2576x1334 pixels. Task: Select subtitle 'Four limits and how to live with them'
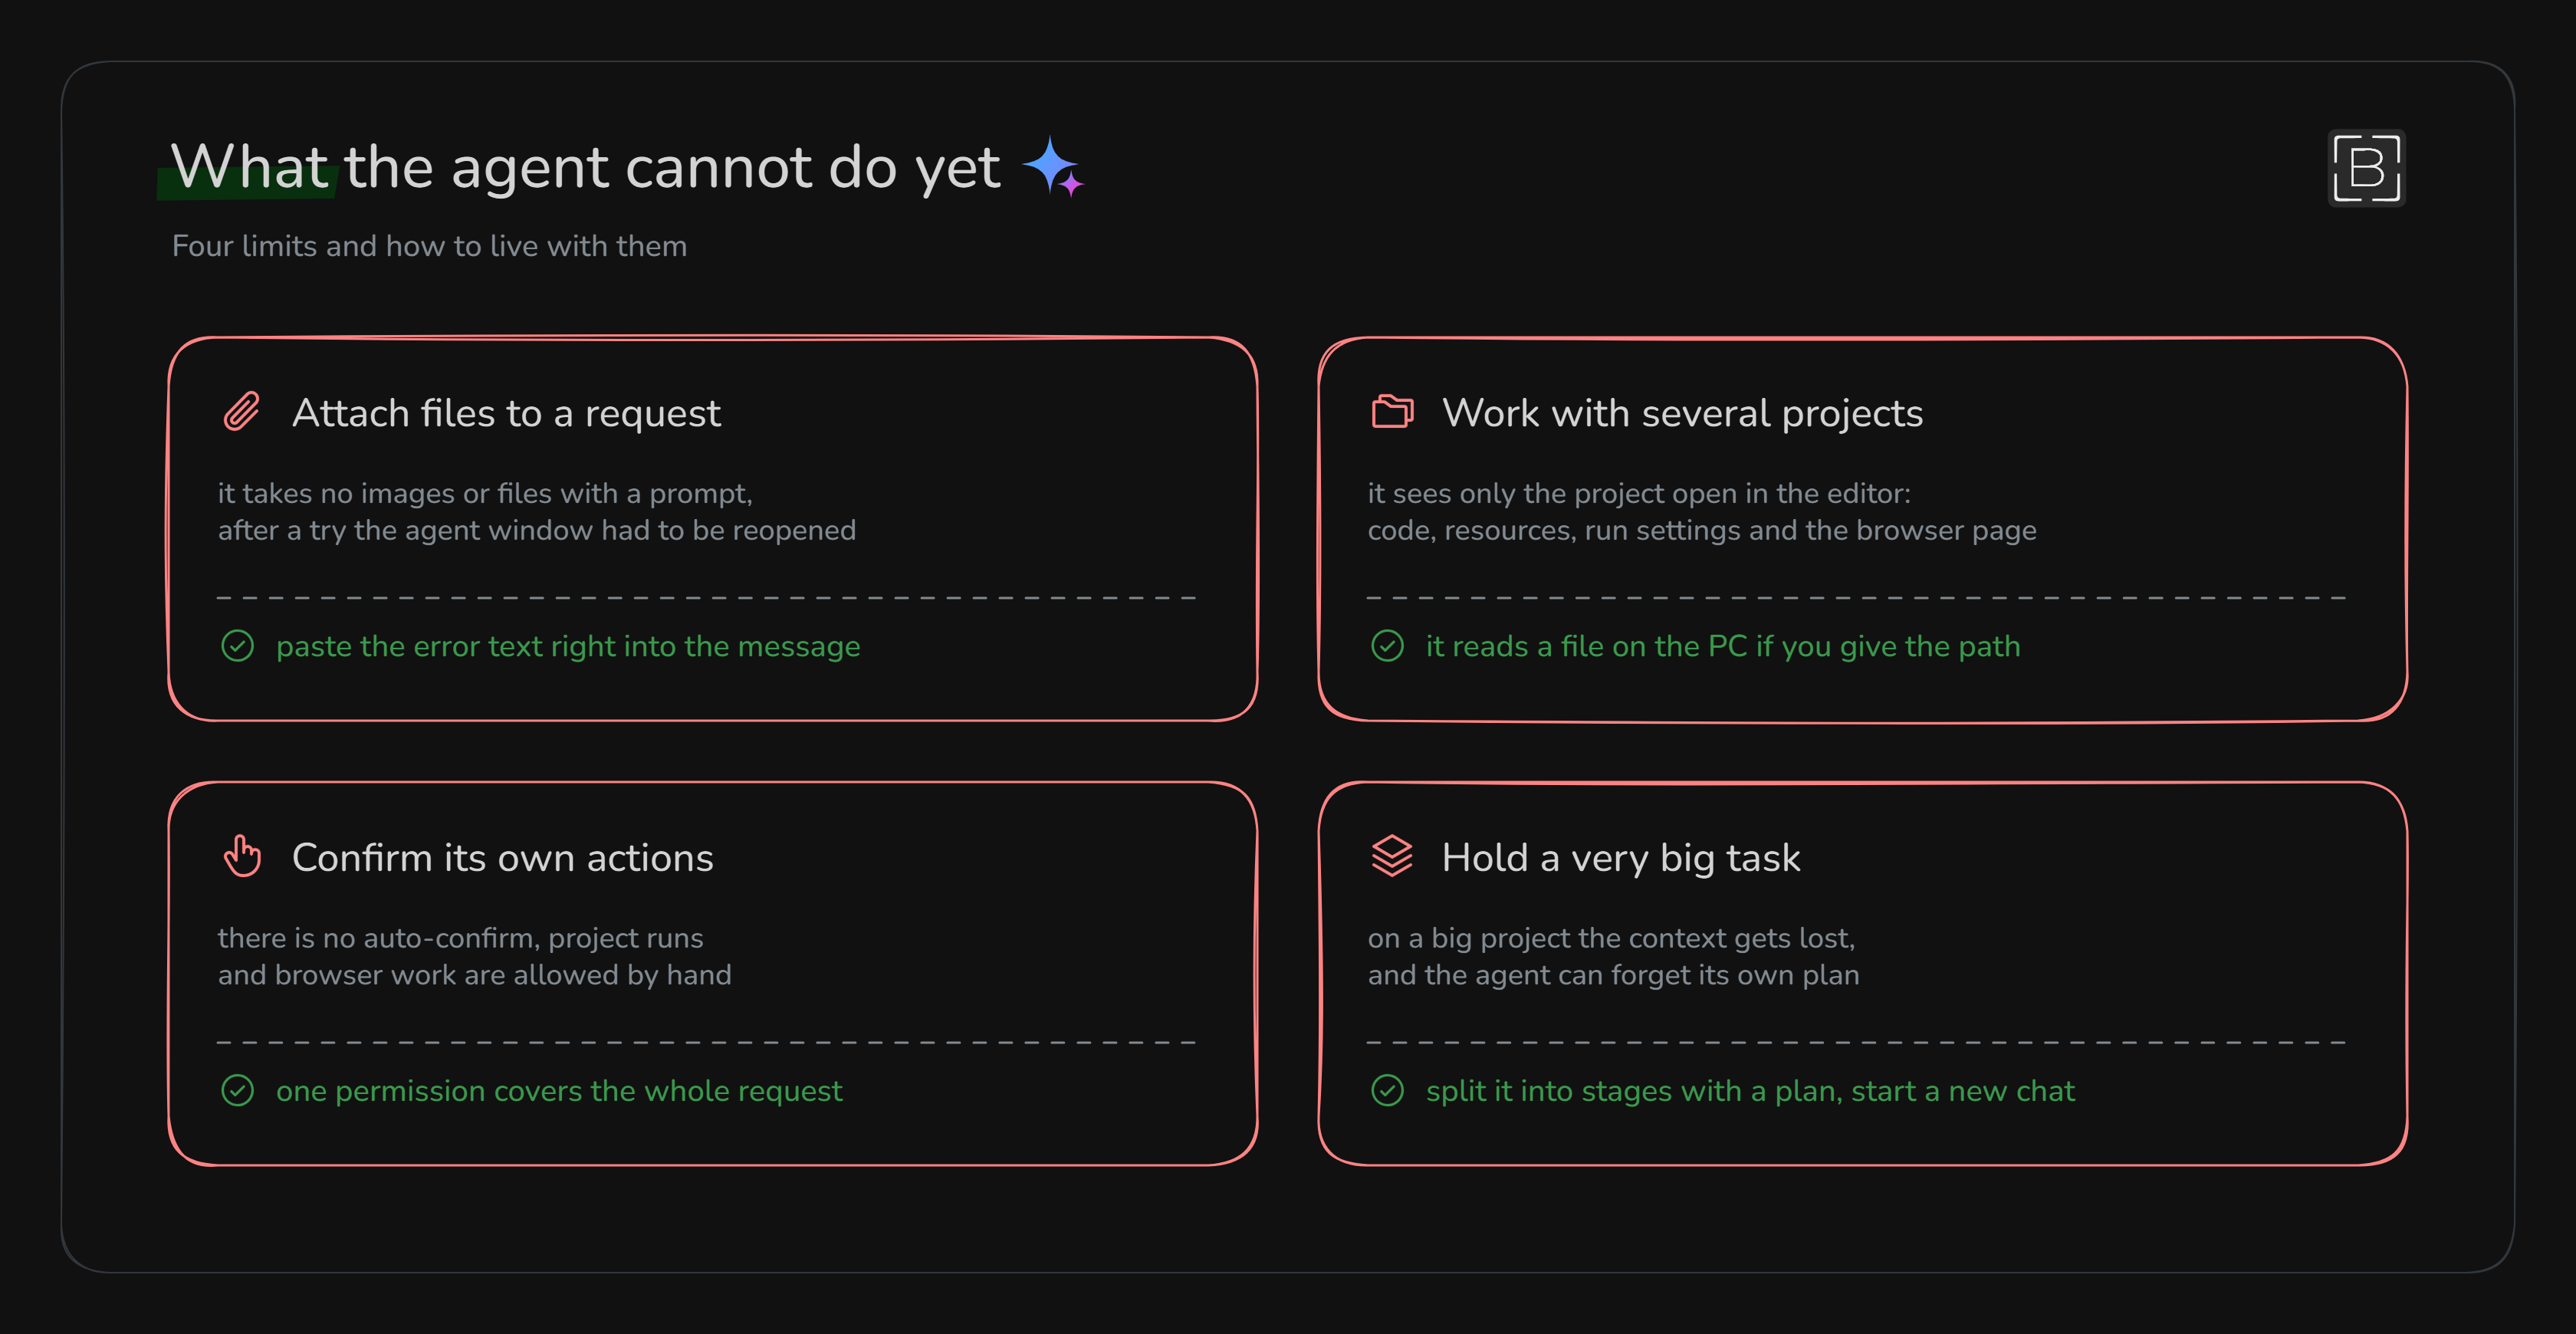pyautogui.click(x=429, y=246)
